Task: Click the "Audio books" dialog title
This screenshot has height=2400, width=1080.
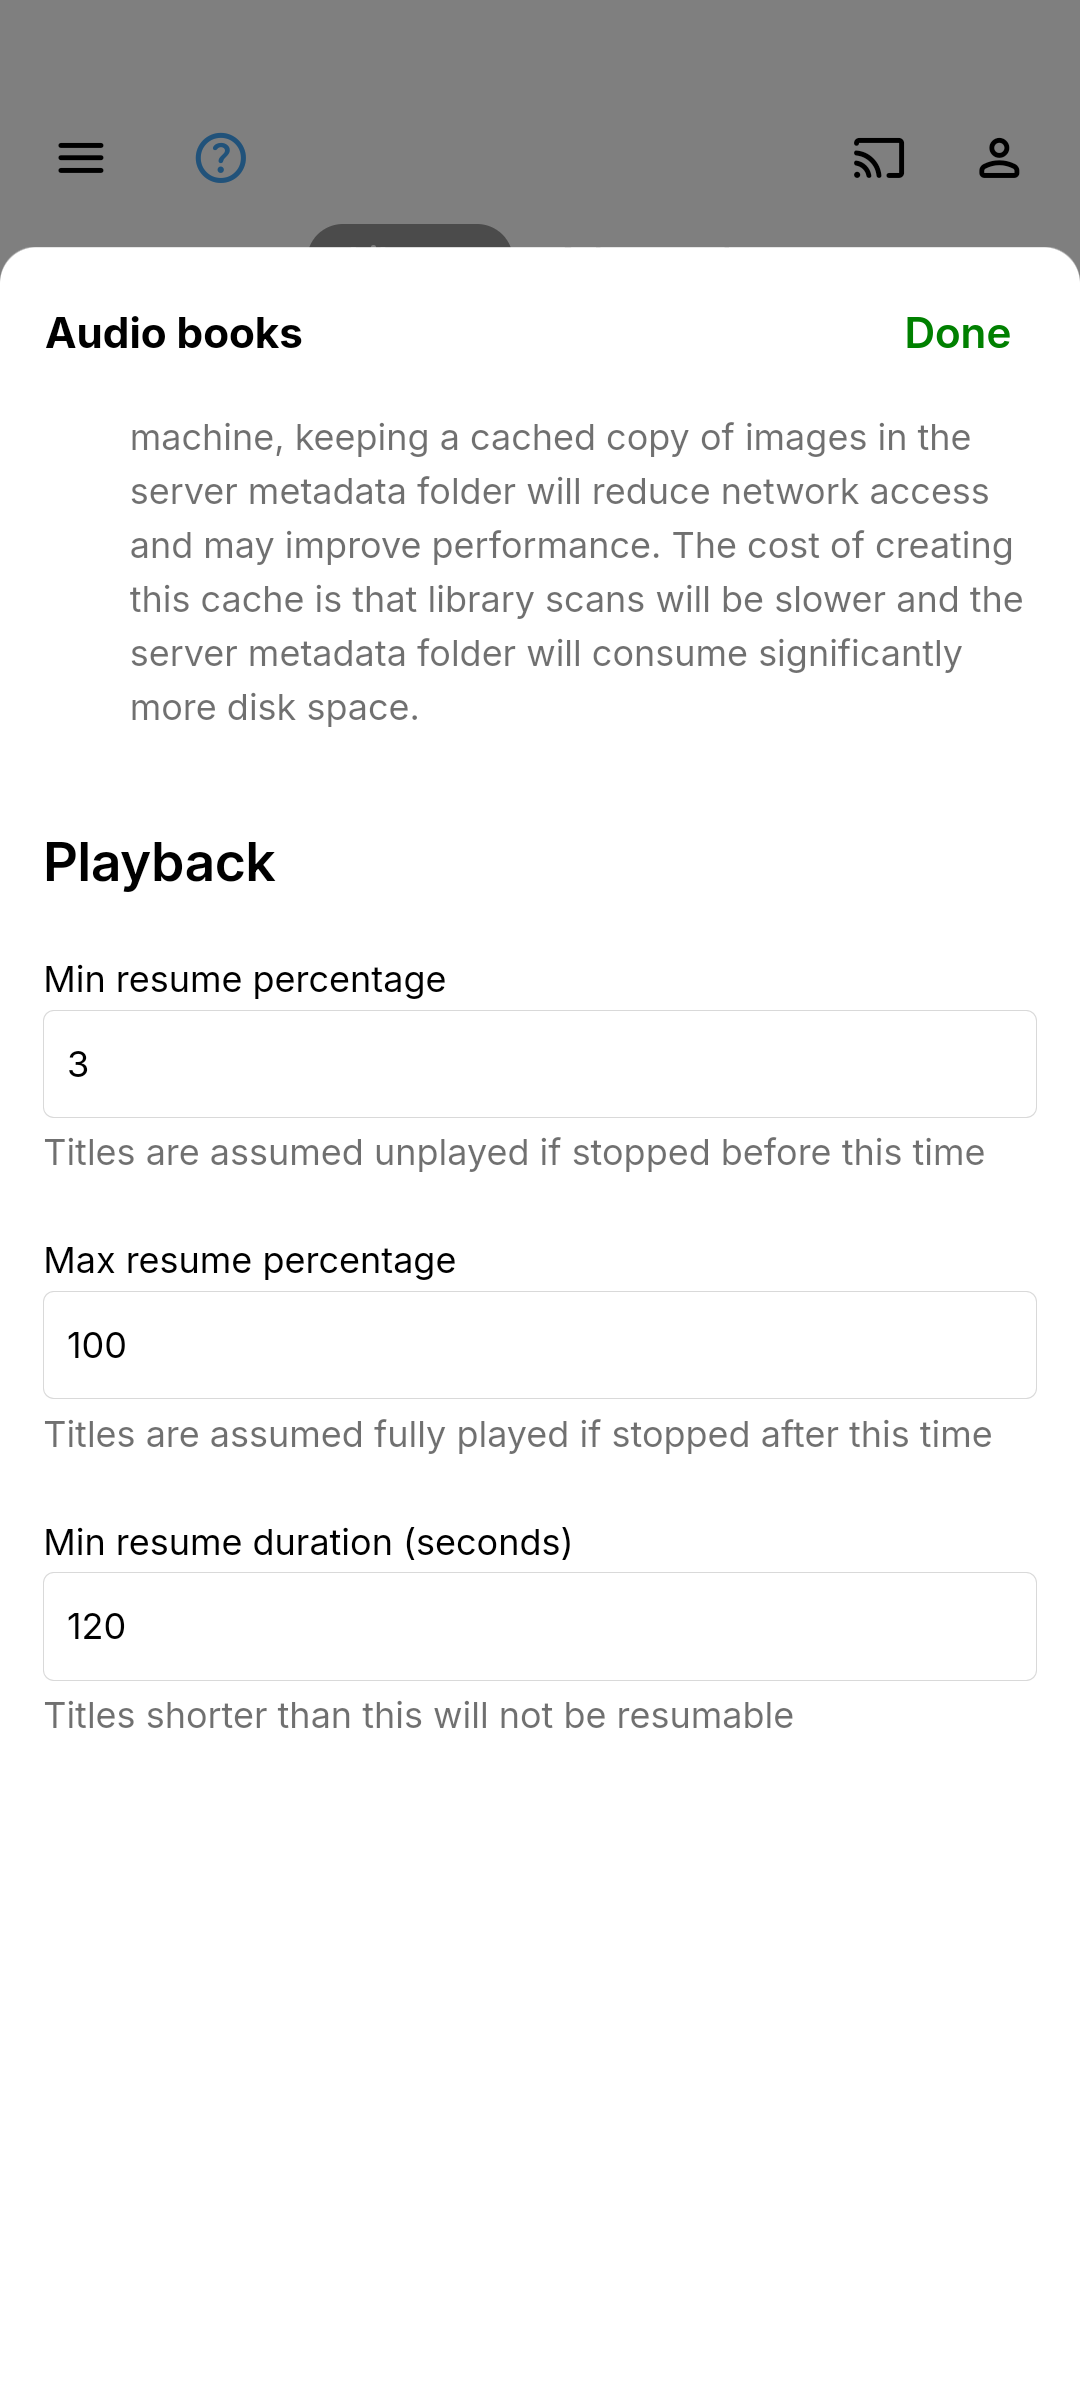Action: (174, 333)
